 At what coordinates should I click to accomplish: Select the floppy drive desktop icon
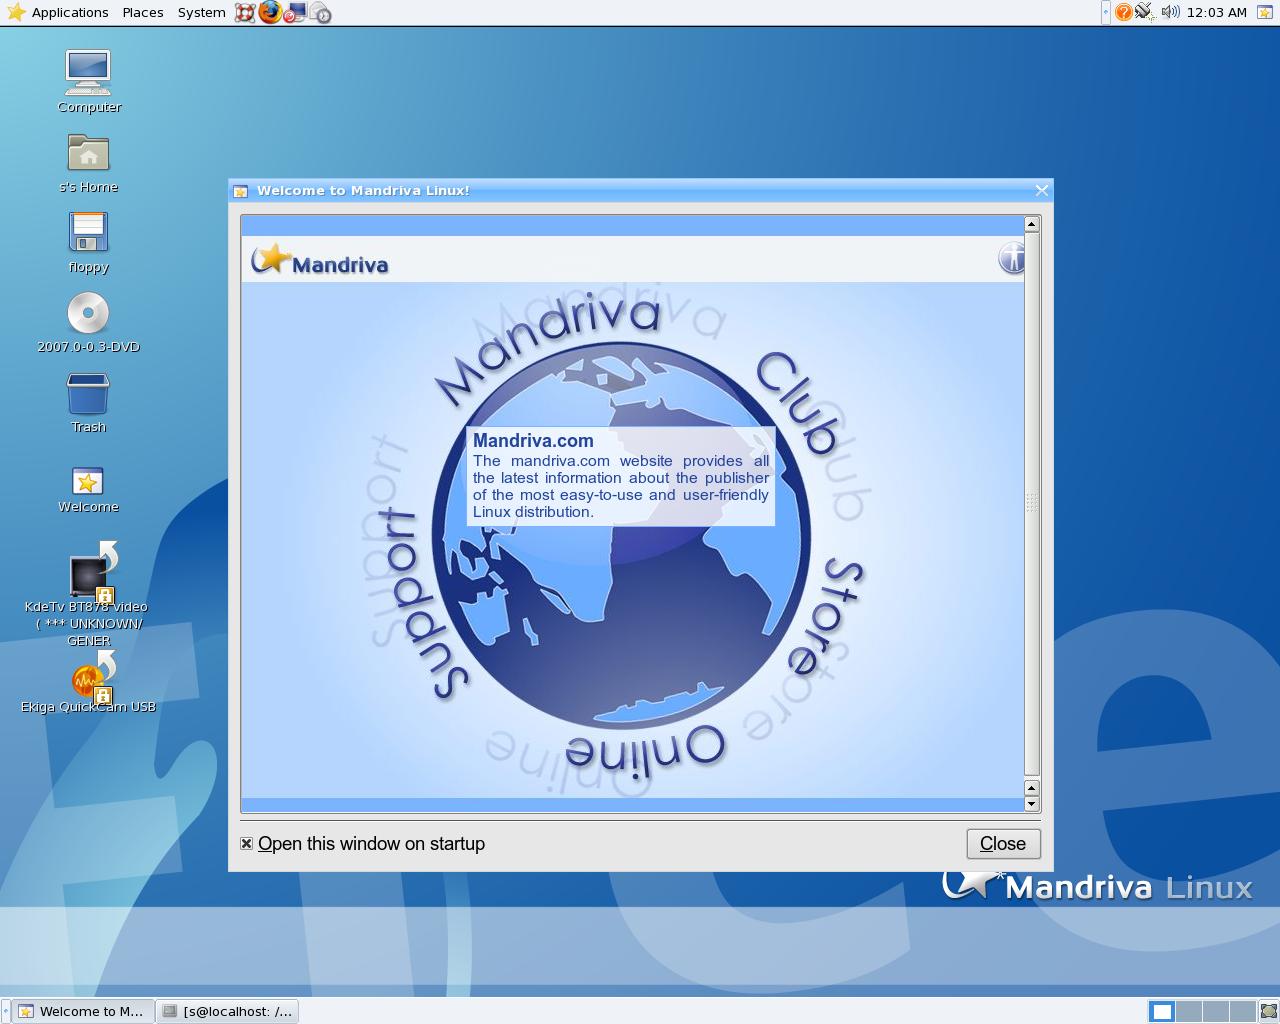(88, 243)
